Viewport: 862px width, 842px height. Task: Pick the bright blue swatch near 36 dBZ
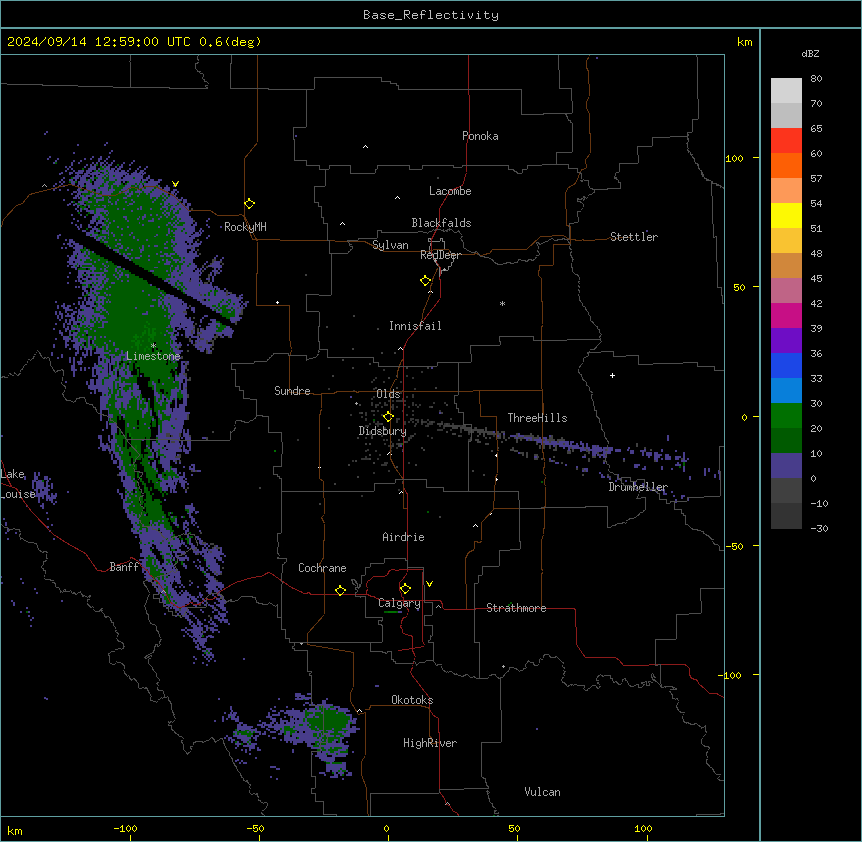[786, 365]
